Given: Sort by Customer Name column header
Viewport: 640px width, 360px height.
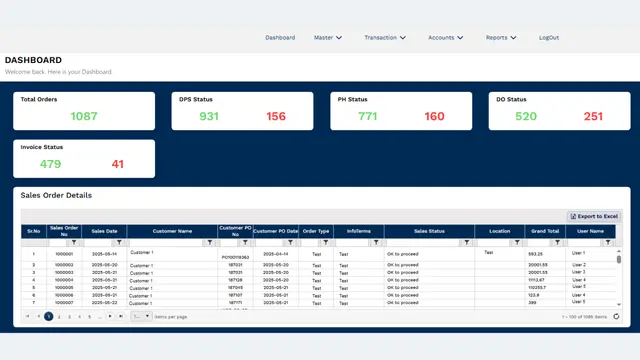Looking at the screenshot, I should tap(172, 231).
